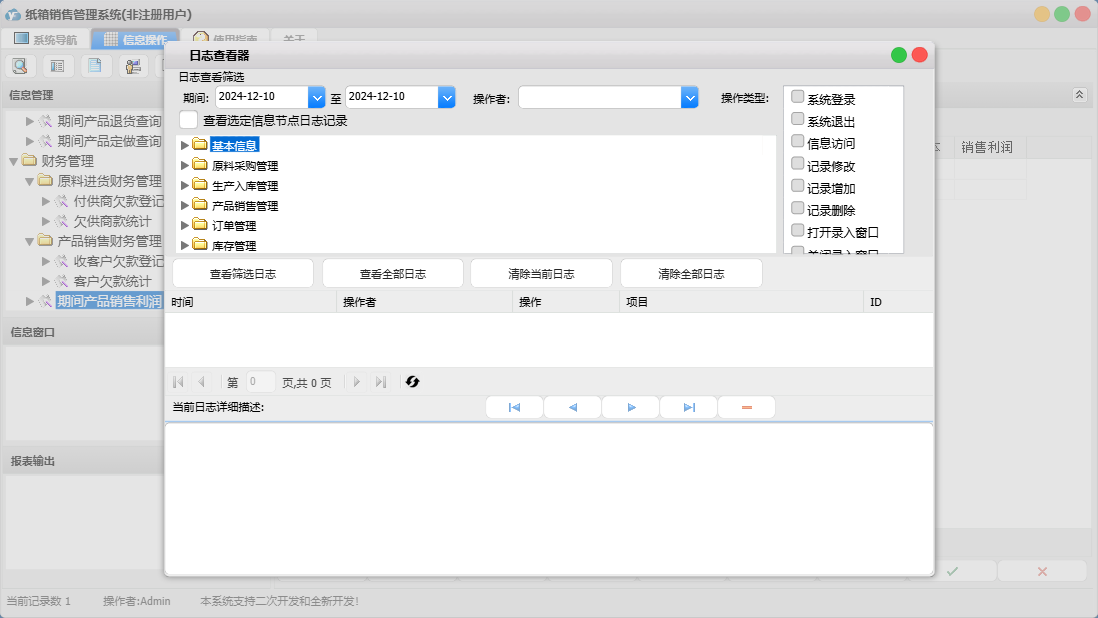Check the 记录删除 operation type
The height and width of the screenshot is (618, 1098).
coord(798,208)
